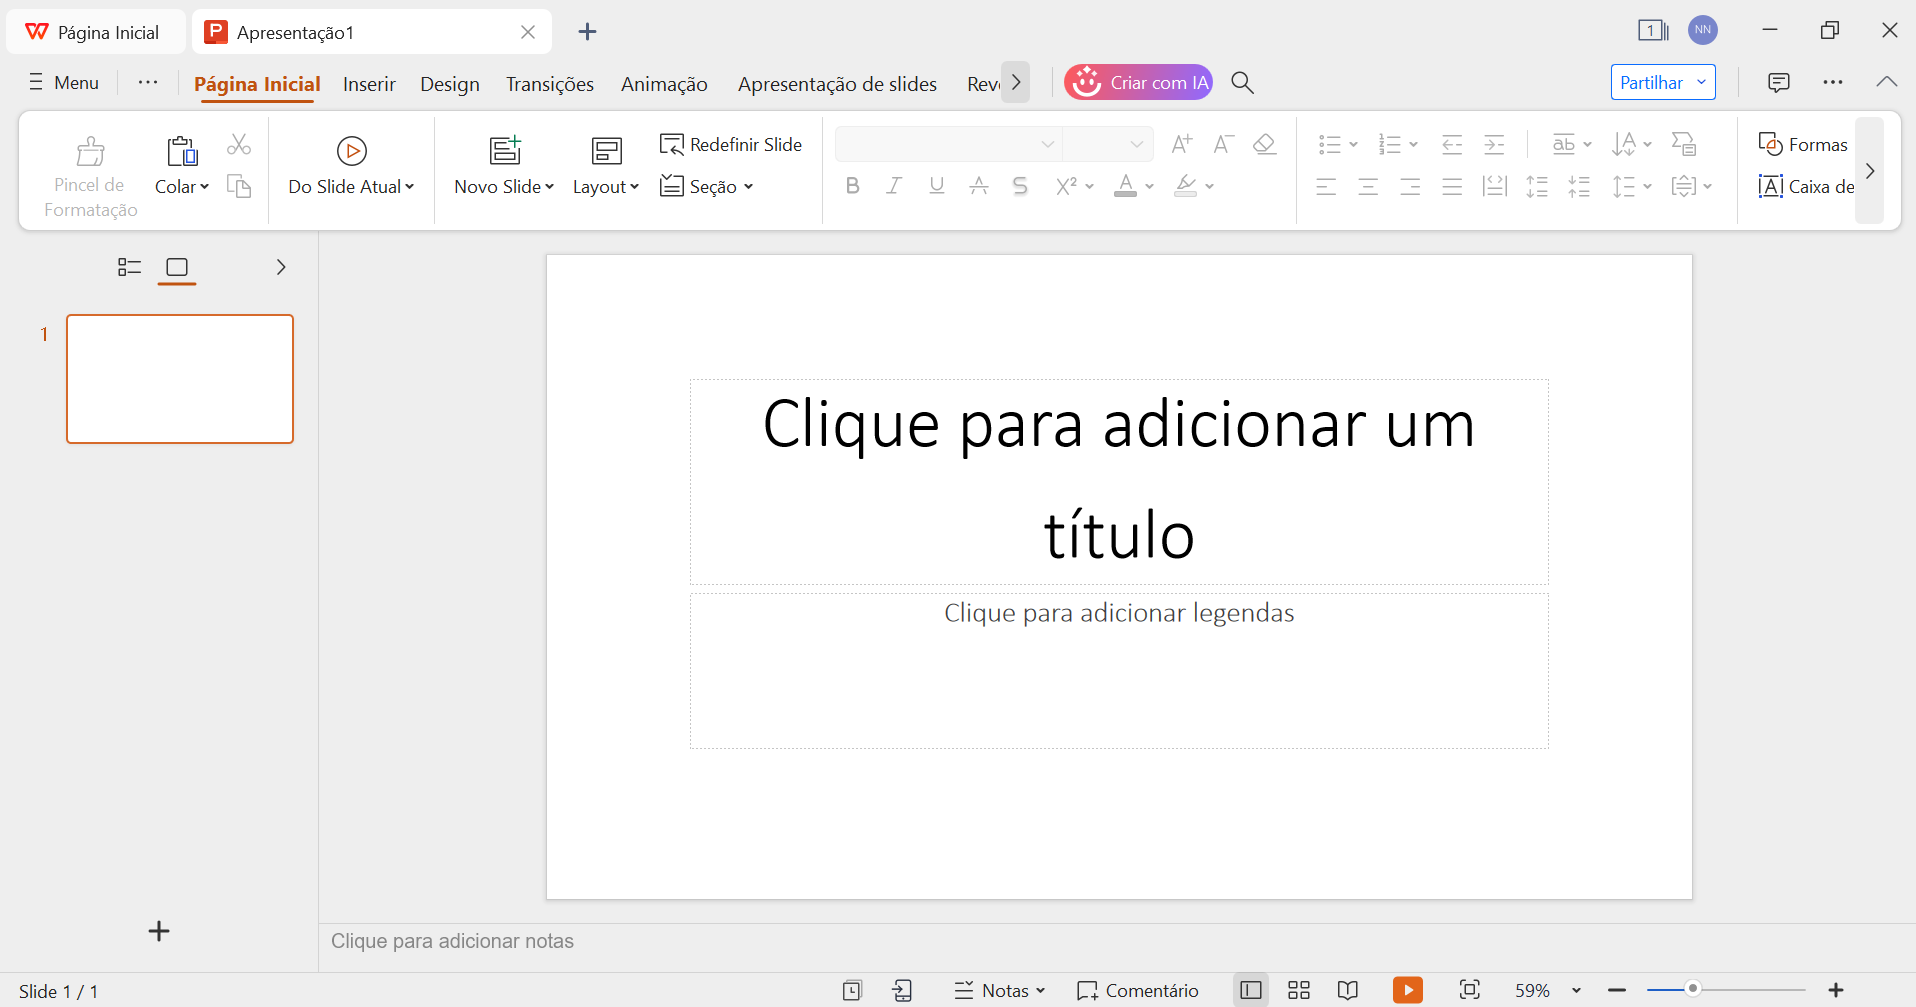Image resolution: width=1916 pixels, height=1007 pixels.
Task: Open the numbered list dropdown arrow
Action: click(1413, 145)
